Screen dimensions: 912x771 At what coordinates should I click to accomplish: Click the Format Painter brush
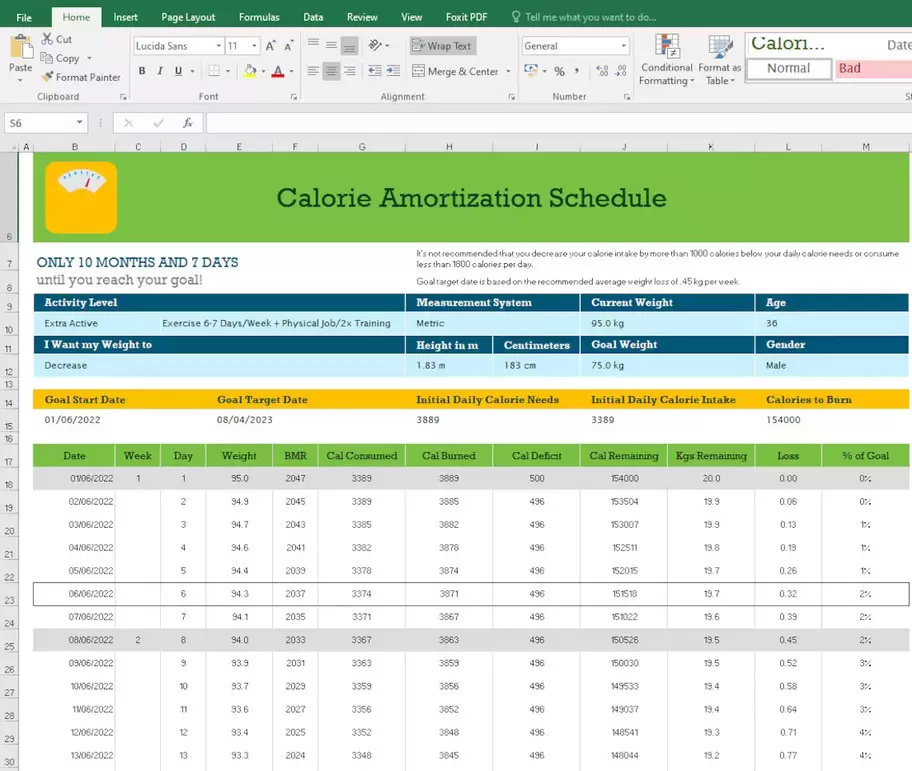pyautogui.click(x=49, y=77)
